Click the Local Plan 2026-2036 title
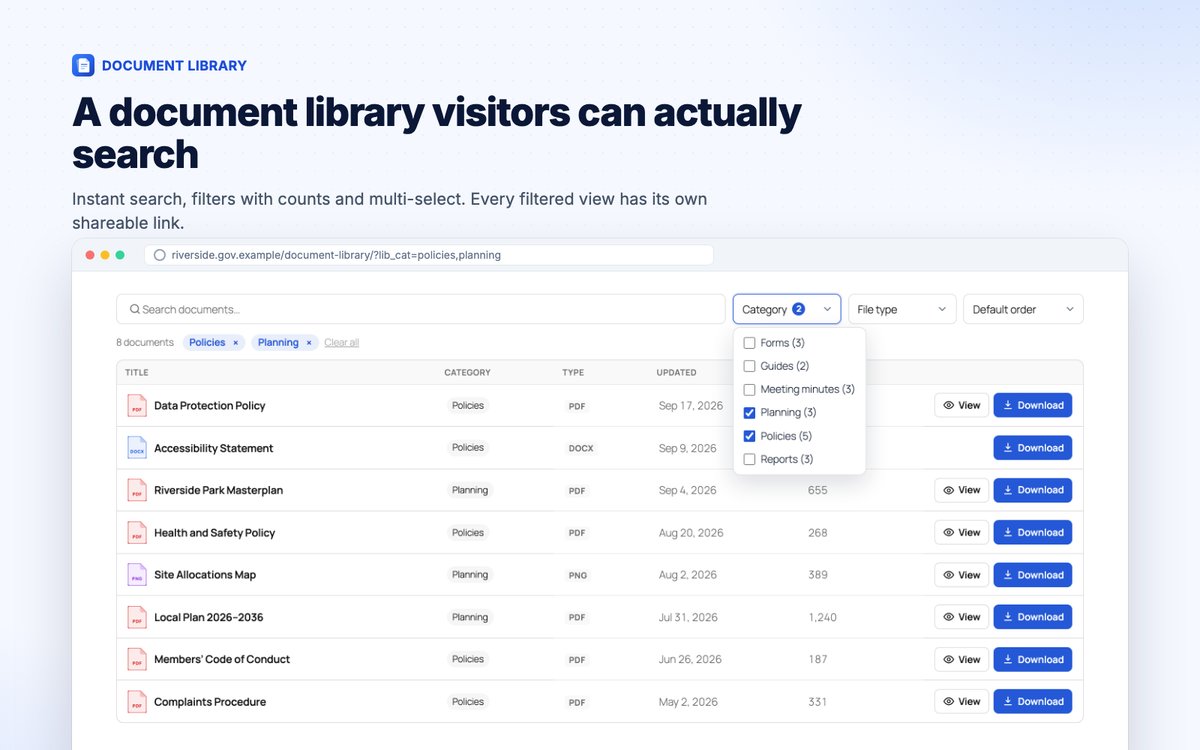The width and height of the screenshot is (1200, 750). click(x=208, y=617)
